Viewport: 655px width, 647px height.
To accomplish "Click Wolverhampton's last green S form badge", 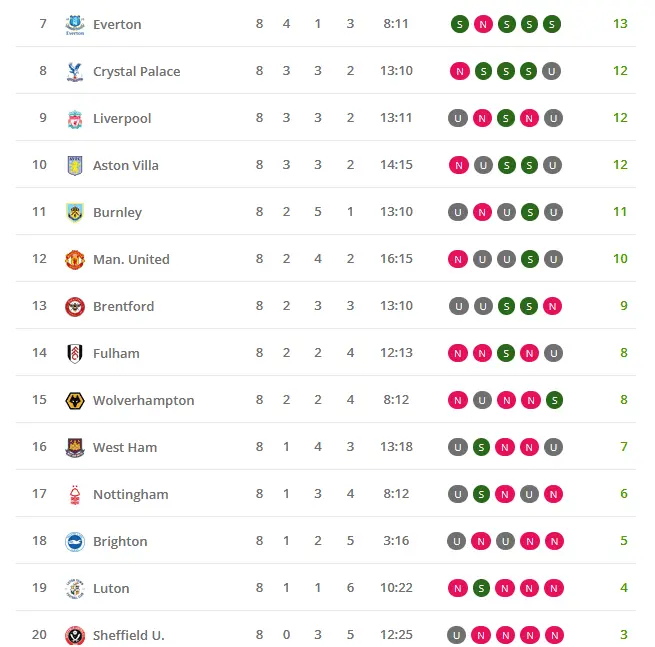I will (553, 400).
